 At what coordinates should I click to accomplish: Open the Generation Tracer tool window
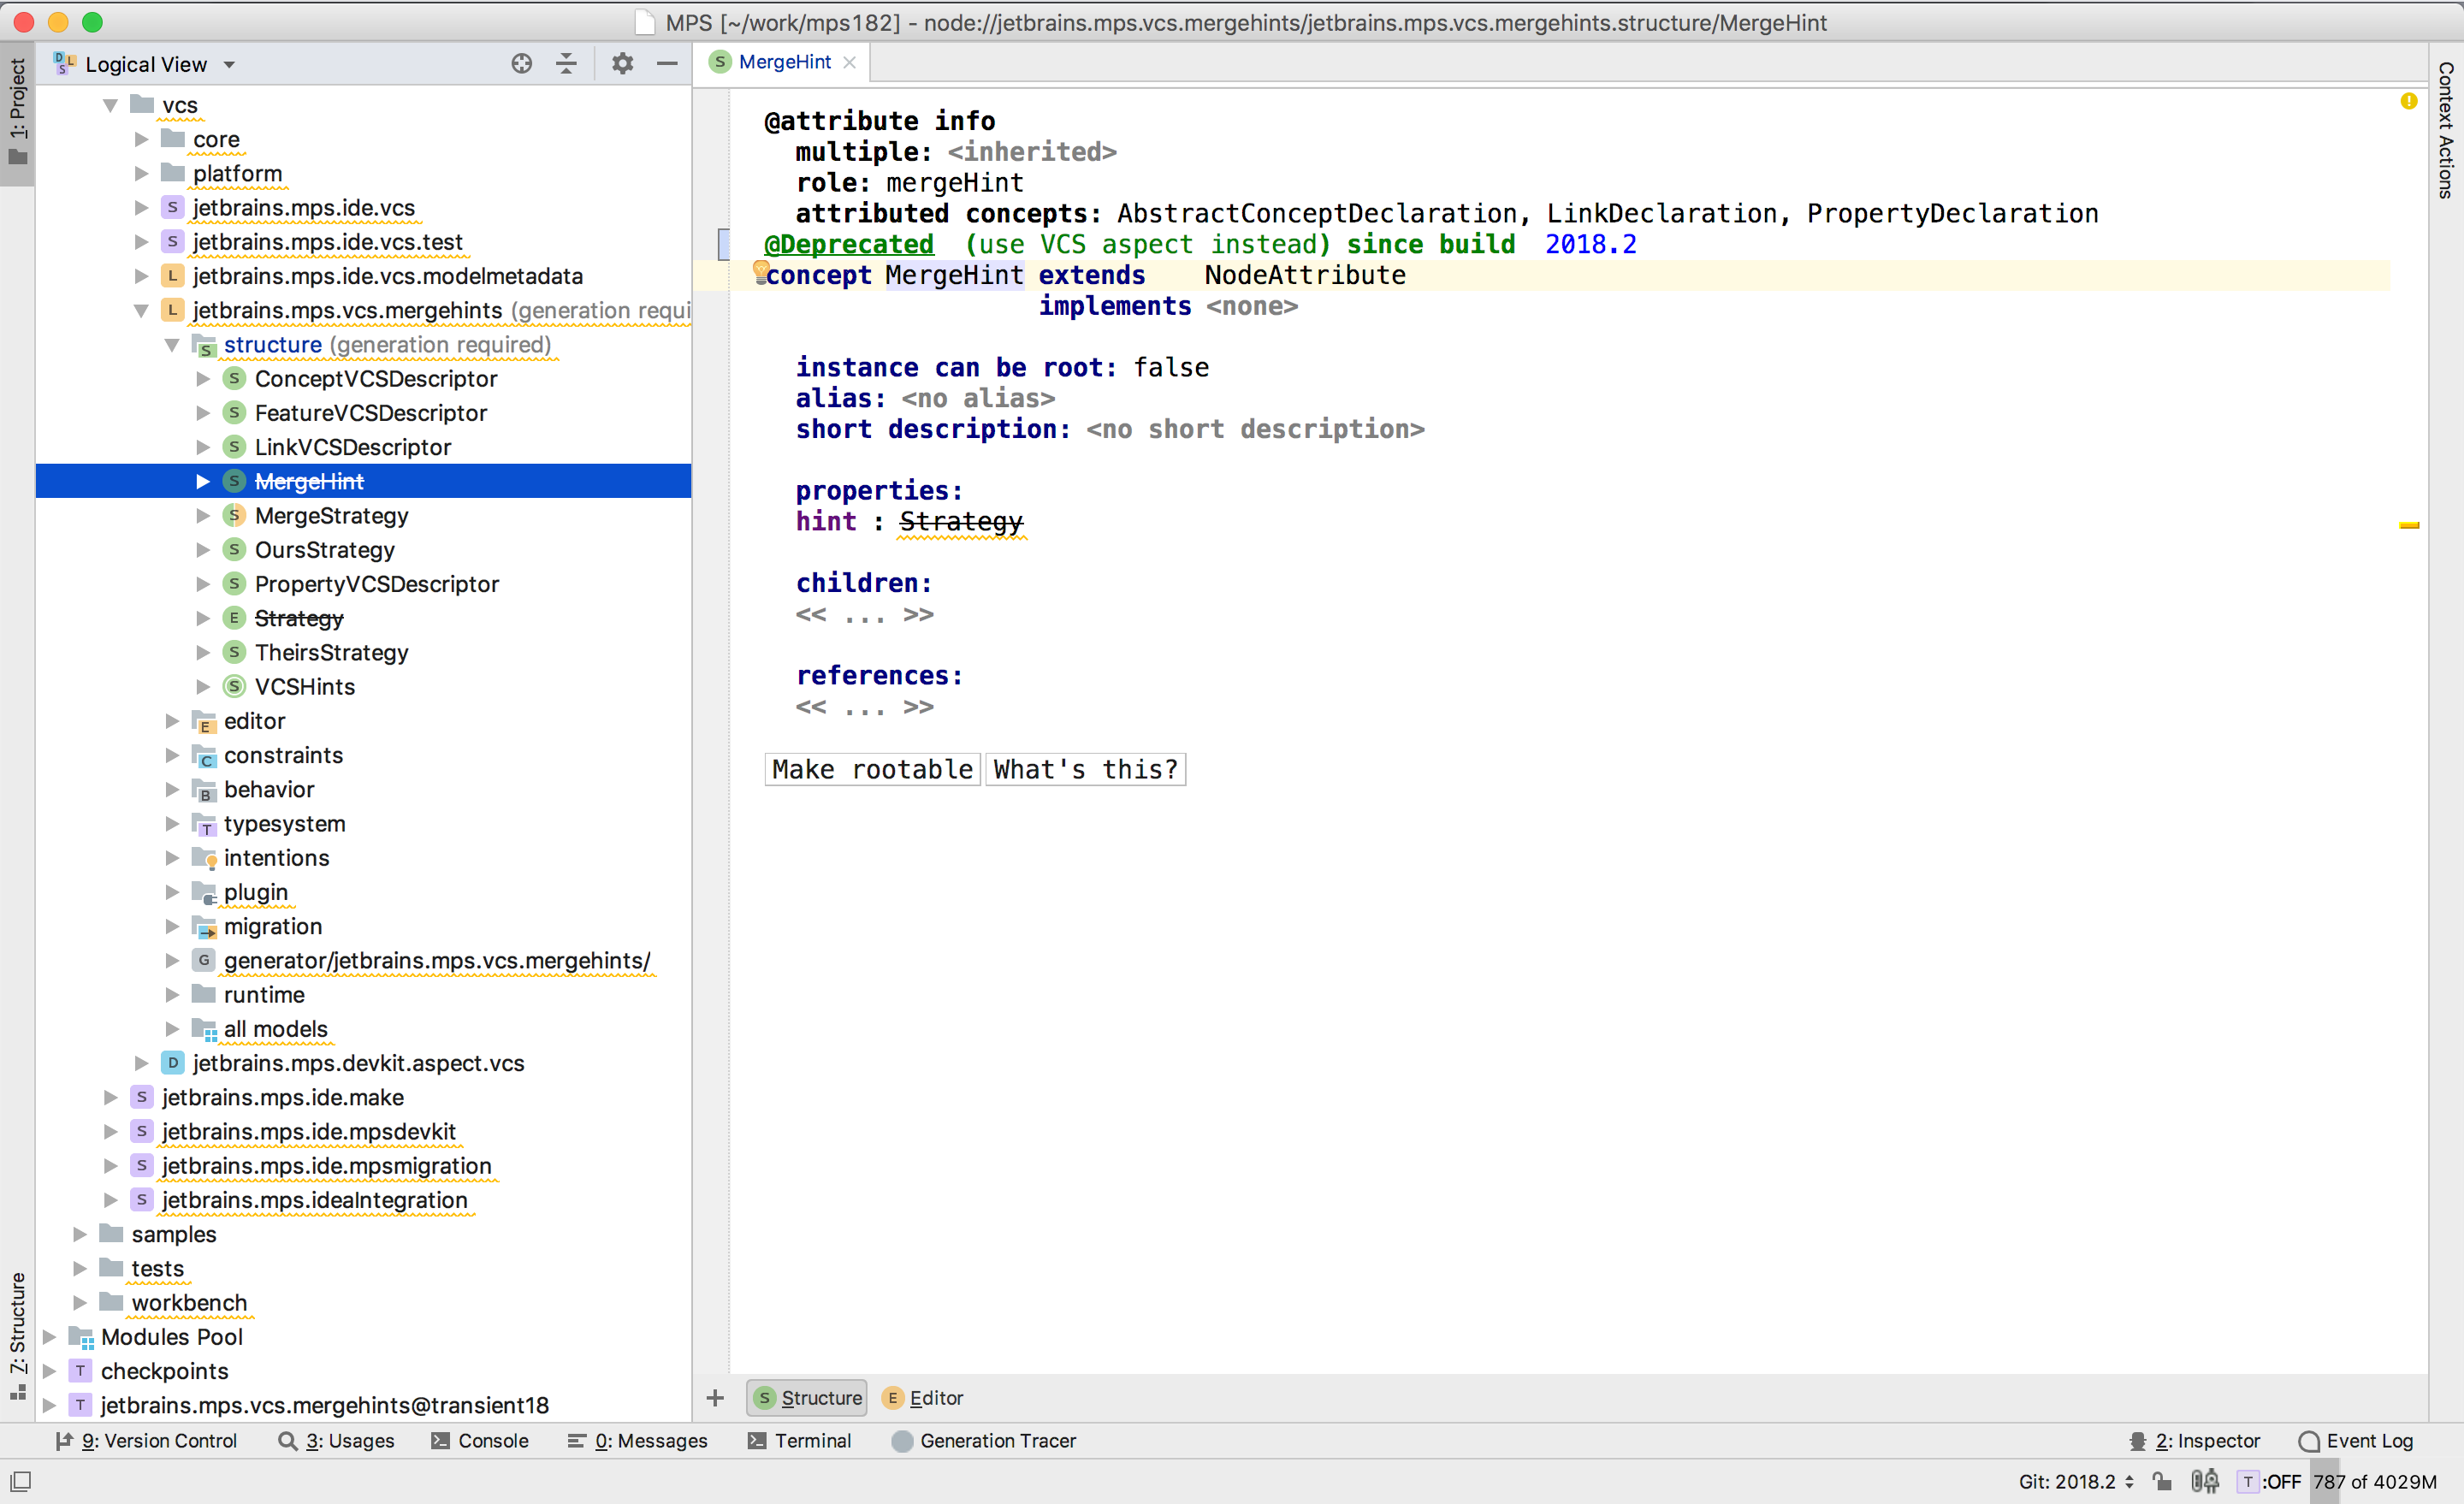(x=984, y=1440)
